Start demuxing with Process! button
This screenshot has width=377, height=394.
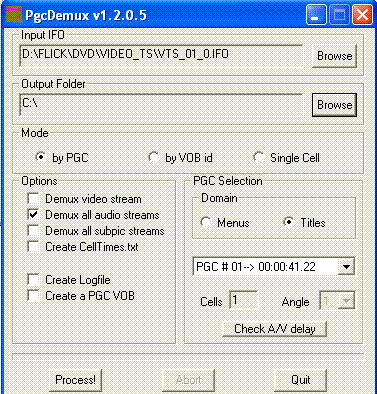75,380
